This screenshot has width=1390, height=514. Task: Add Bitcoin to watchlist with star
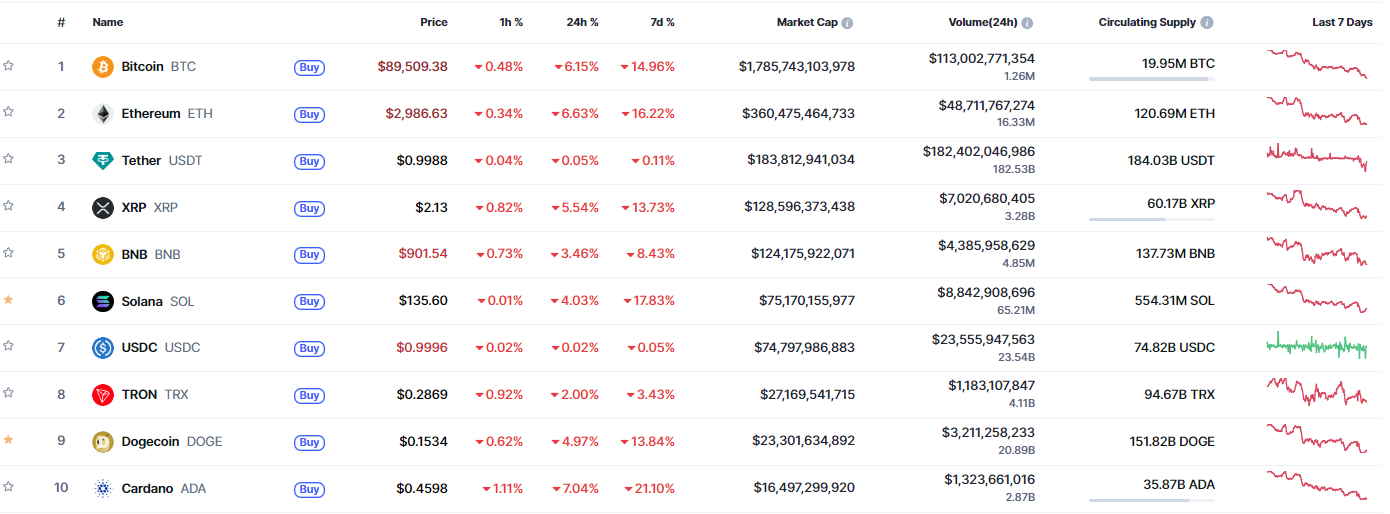[9, 66]
